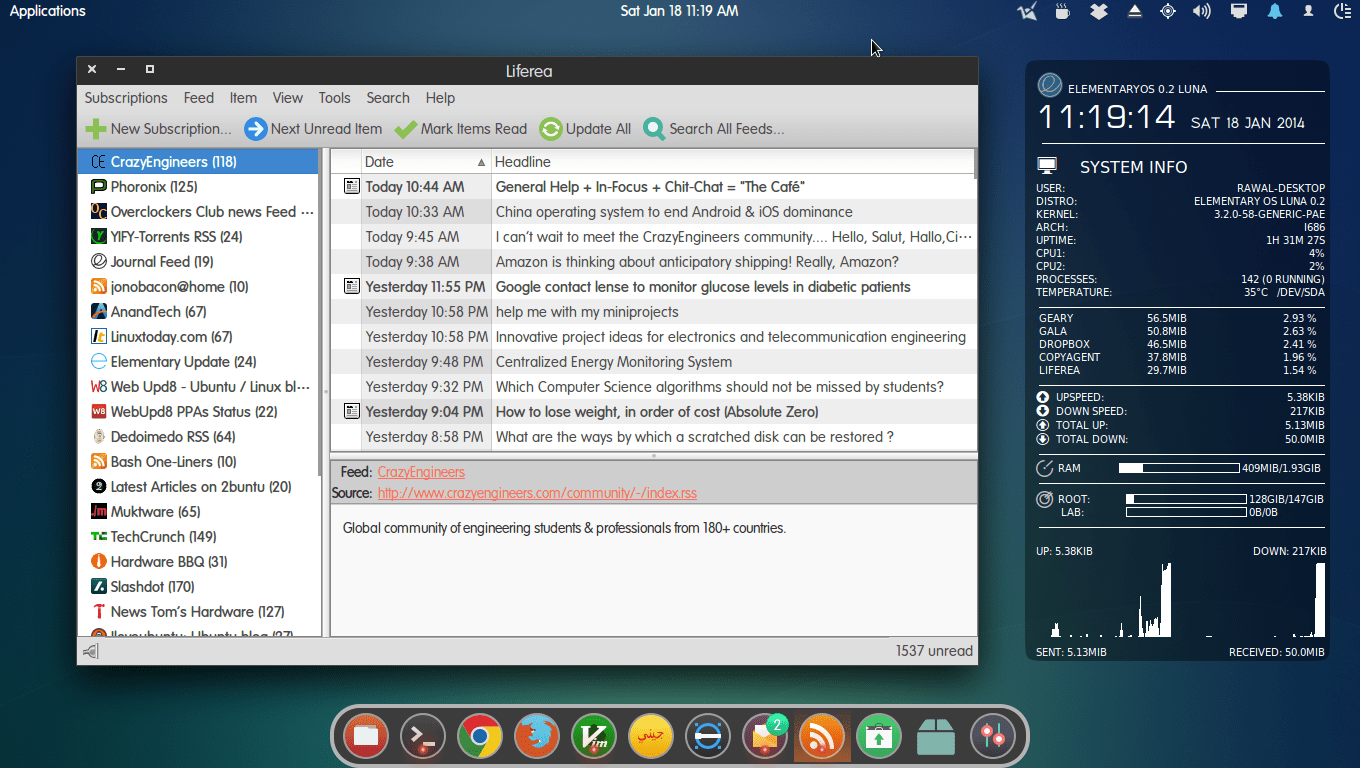Open the crazyengineers.com source URL link
The height and width of the screenshot is (768, 1360).
(x=537, y=493)
